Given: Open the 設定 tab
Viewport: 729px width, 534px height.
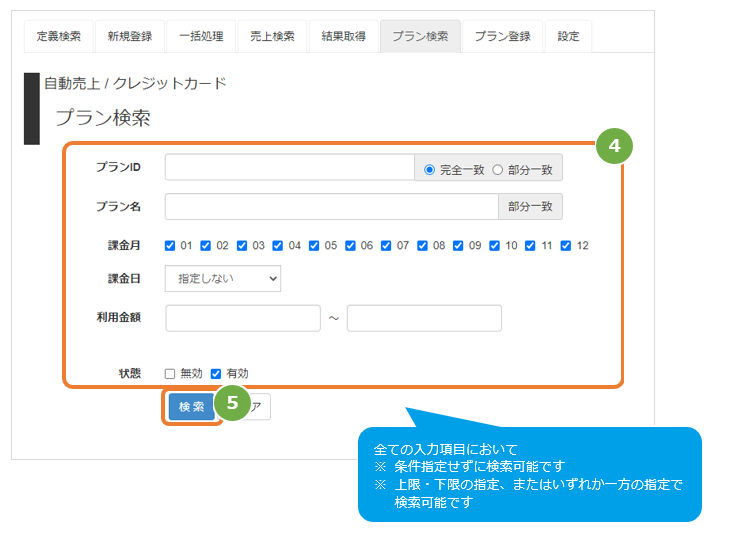Looking at the screenshot, I should 568,36.
